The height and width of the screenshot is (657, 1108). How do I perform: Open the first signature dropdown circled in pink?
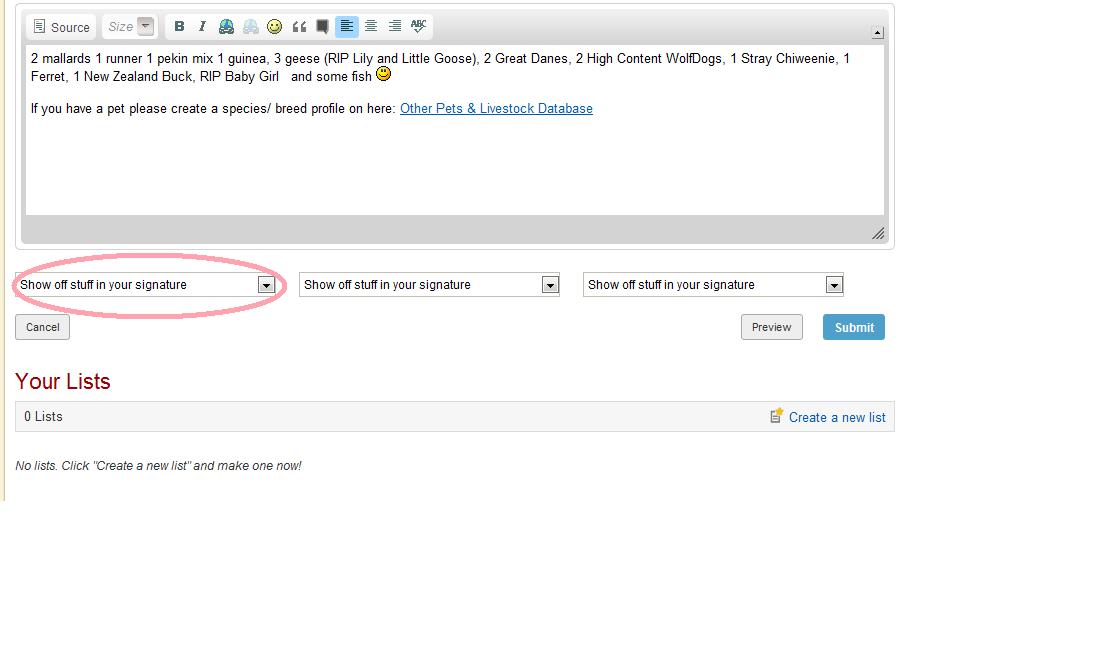[x=146, y=285]
